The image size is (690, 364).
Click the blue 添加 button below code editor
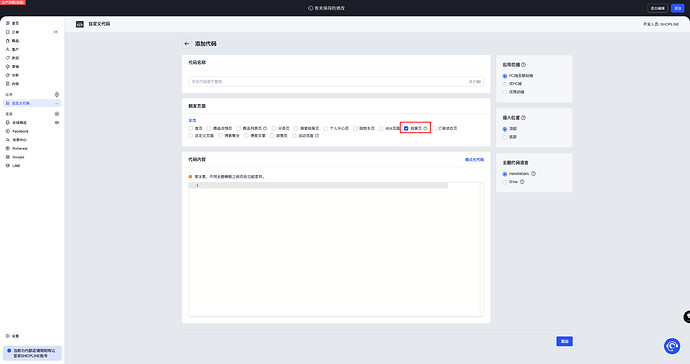[x=564, y=341]
